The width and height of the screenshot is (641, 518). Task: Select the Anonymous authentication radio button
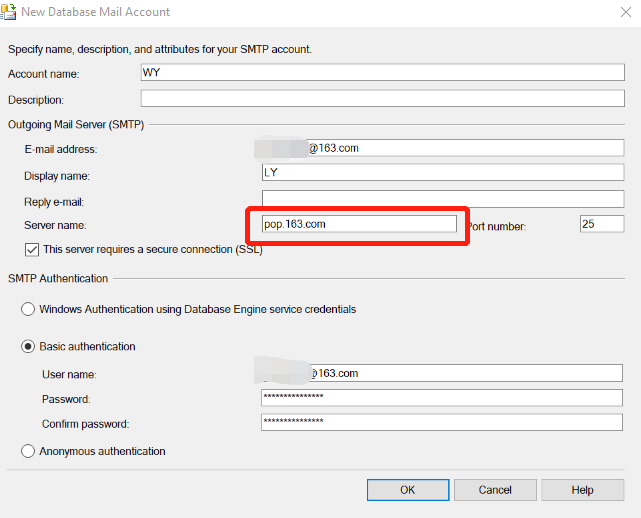point(28,451)
